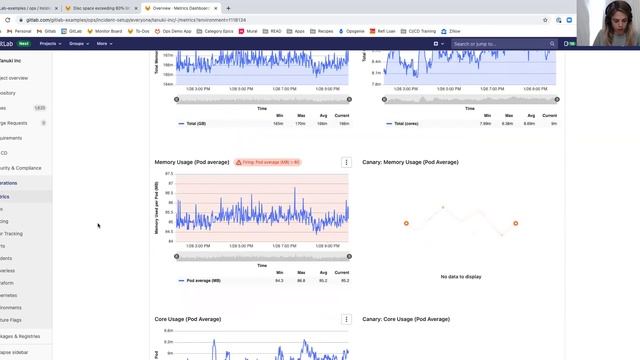Switch to the Overview Metrics Dashboard tab
This screenshot has height=360, width=640.
pos(181,8)
